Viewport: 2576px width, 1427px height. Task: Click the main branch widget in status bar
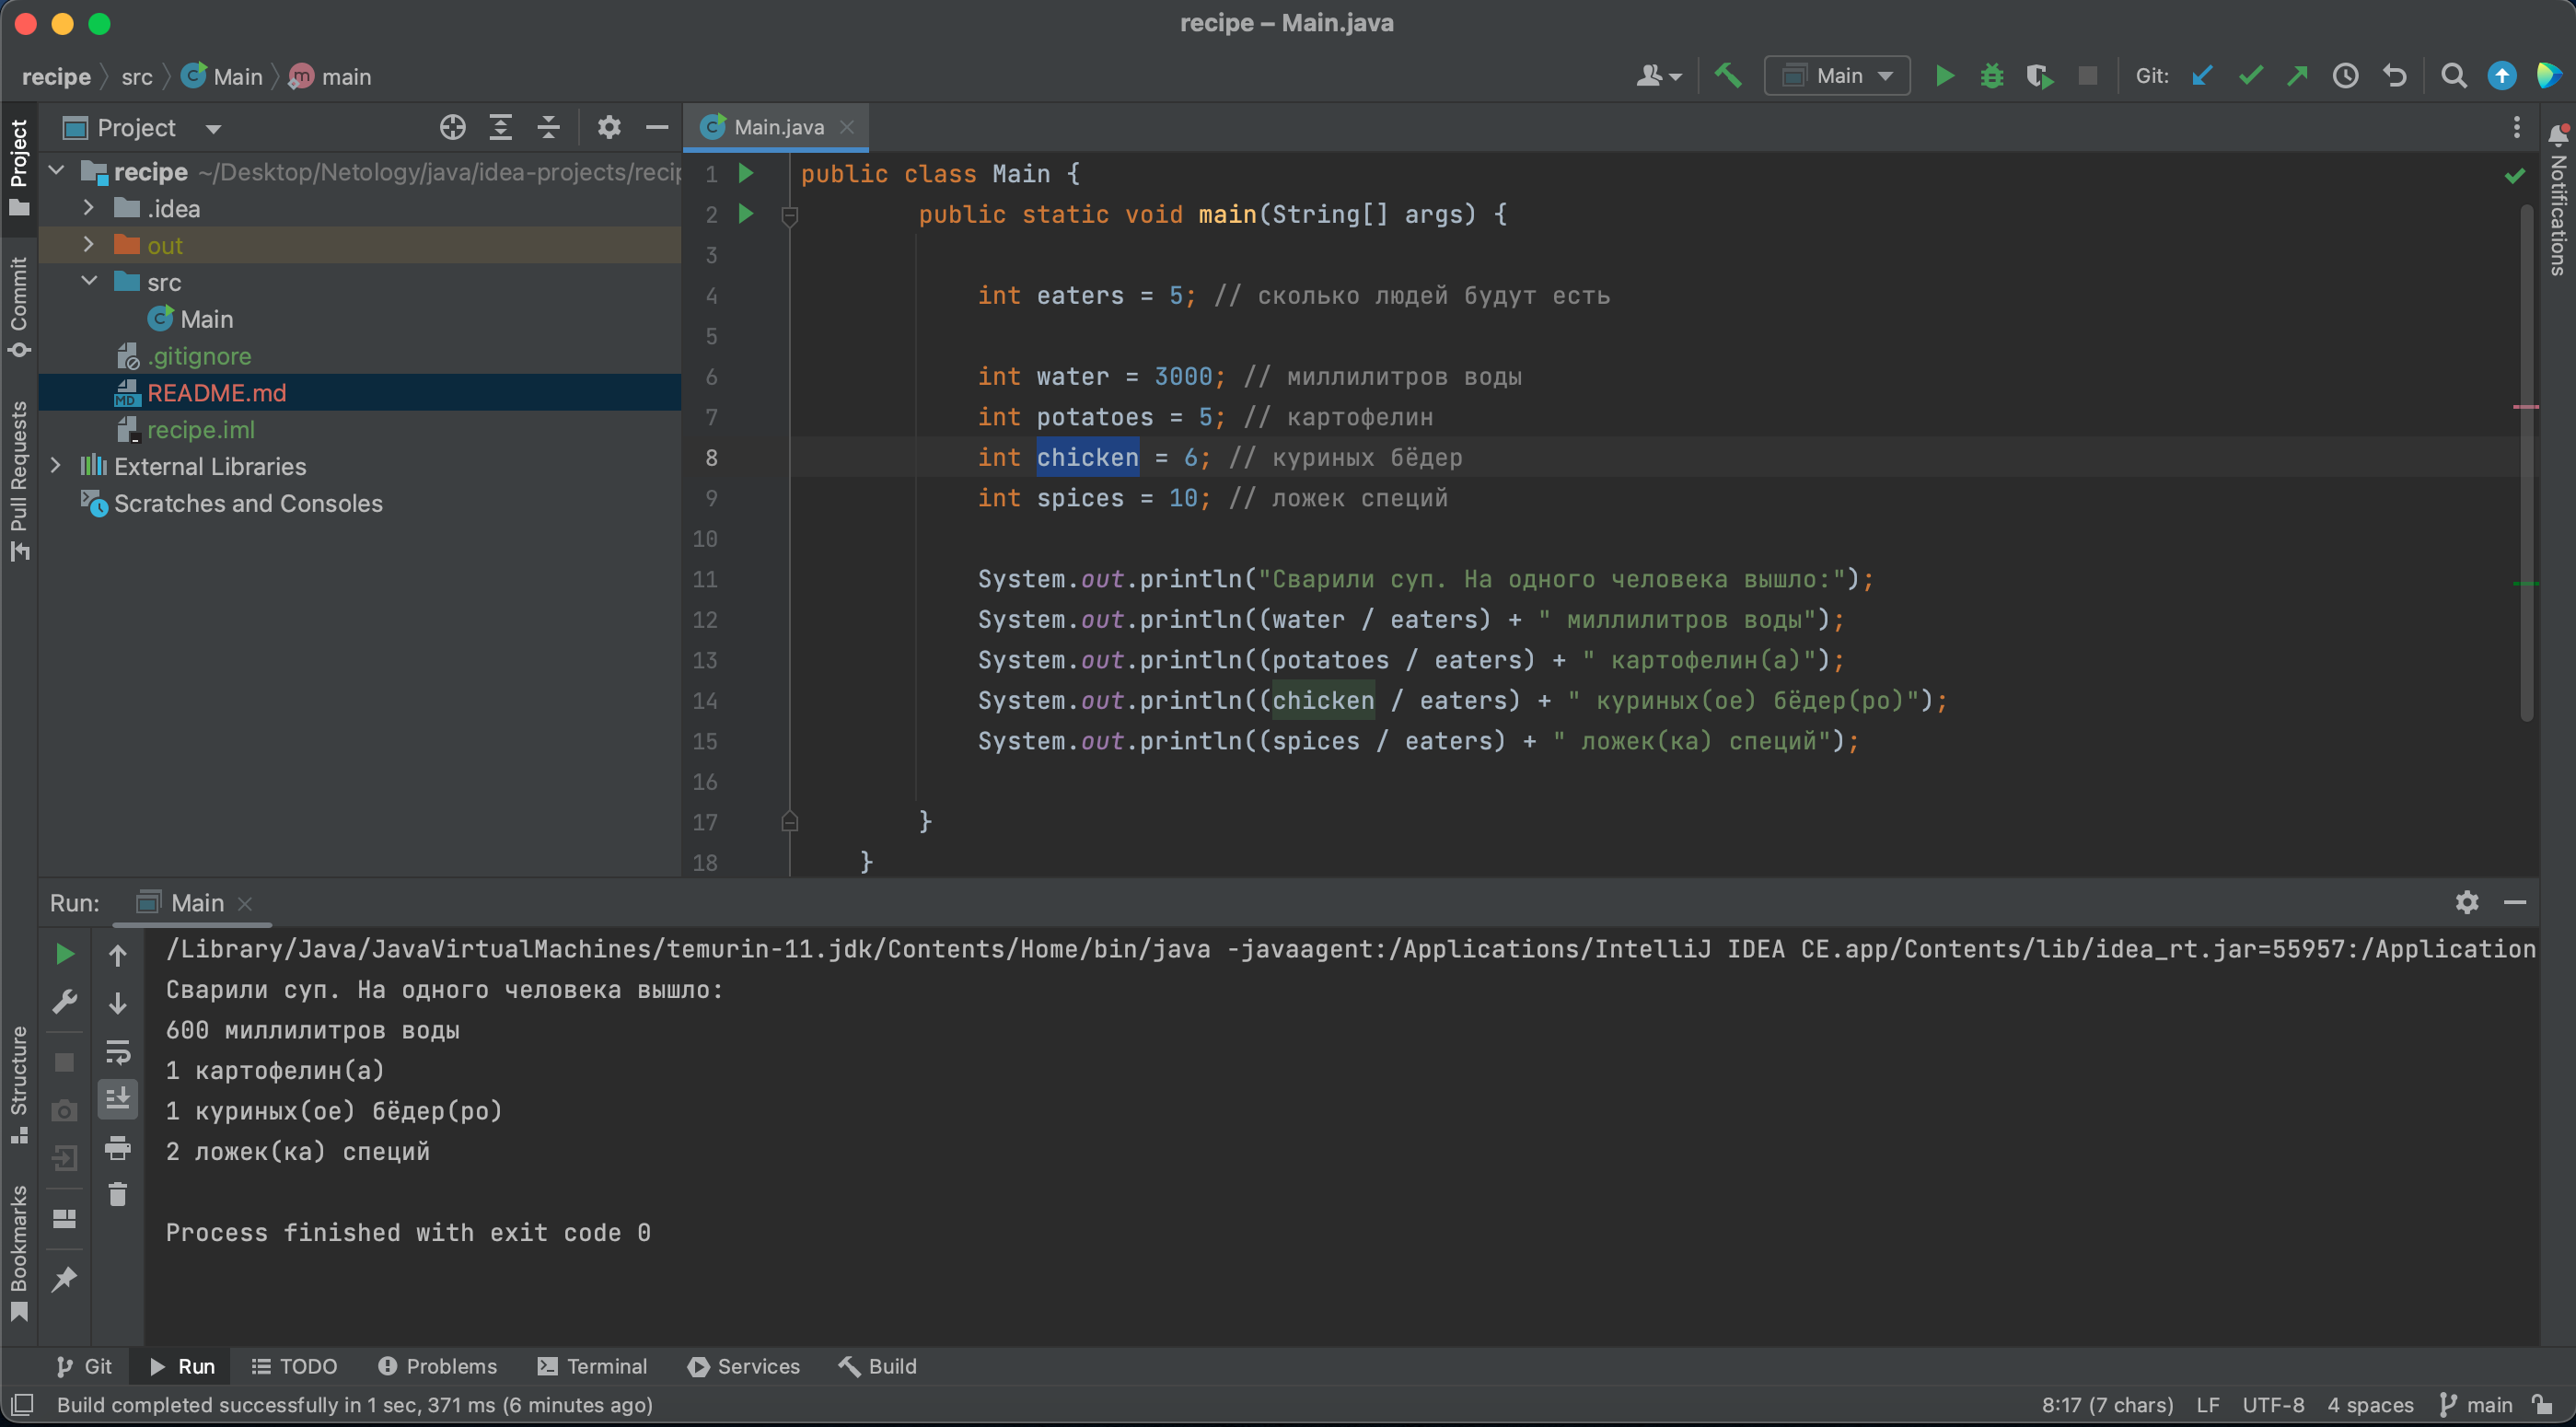click(x=2477, y=1405)
